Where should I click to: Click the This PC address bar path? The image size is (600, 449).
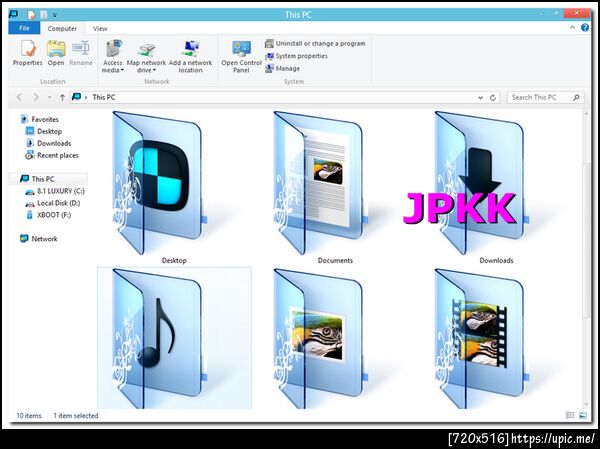pyautogui.click(x=104, y=97)
